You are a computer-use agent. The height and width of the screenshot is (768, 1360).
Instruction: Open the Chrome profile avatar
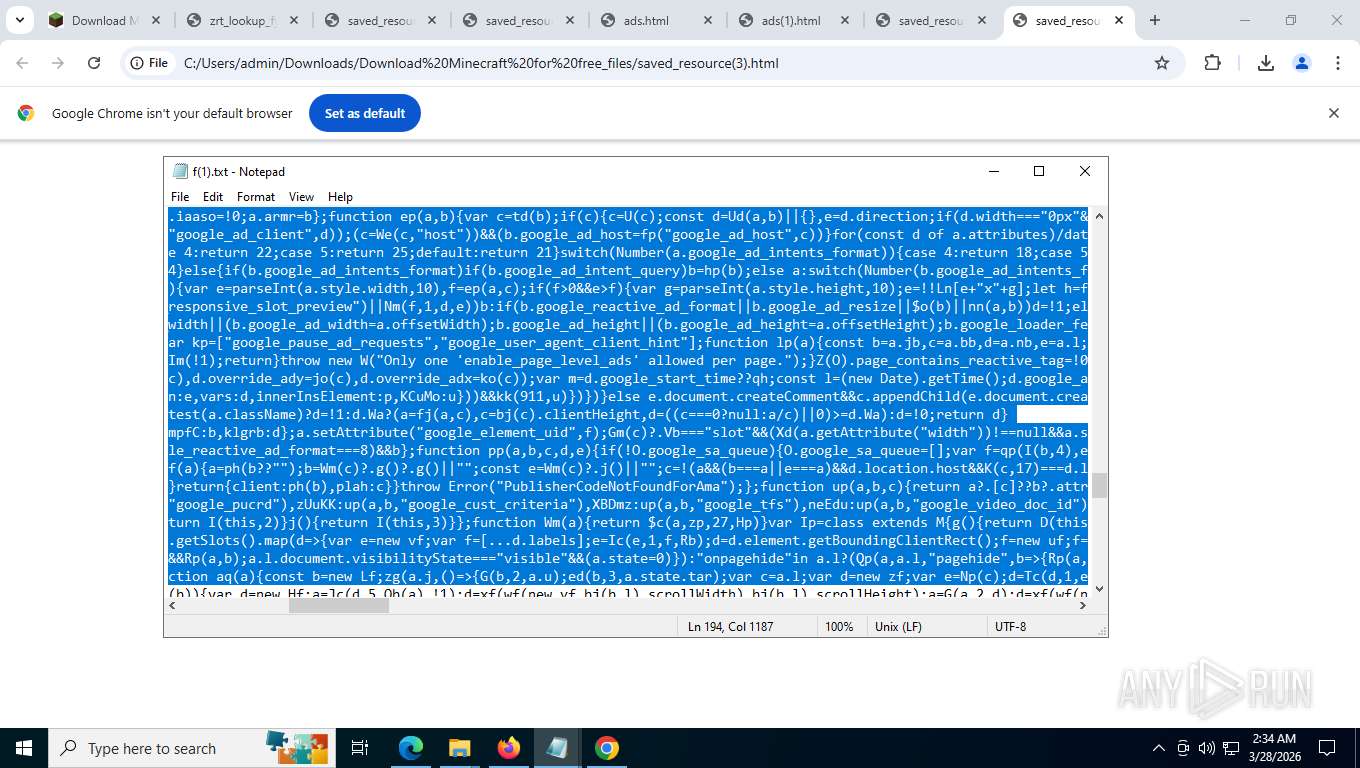click(1302, 63)
